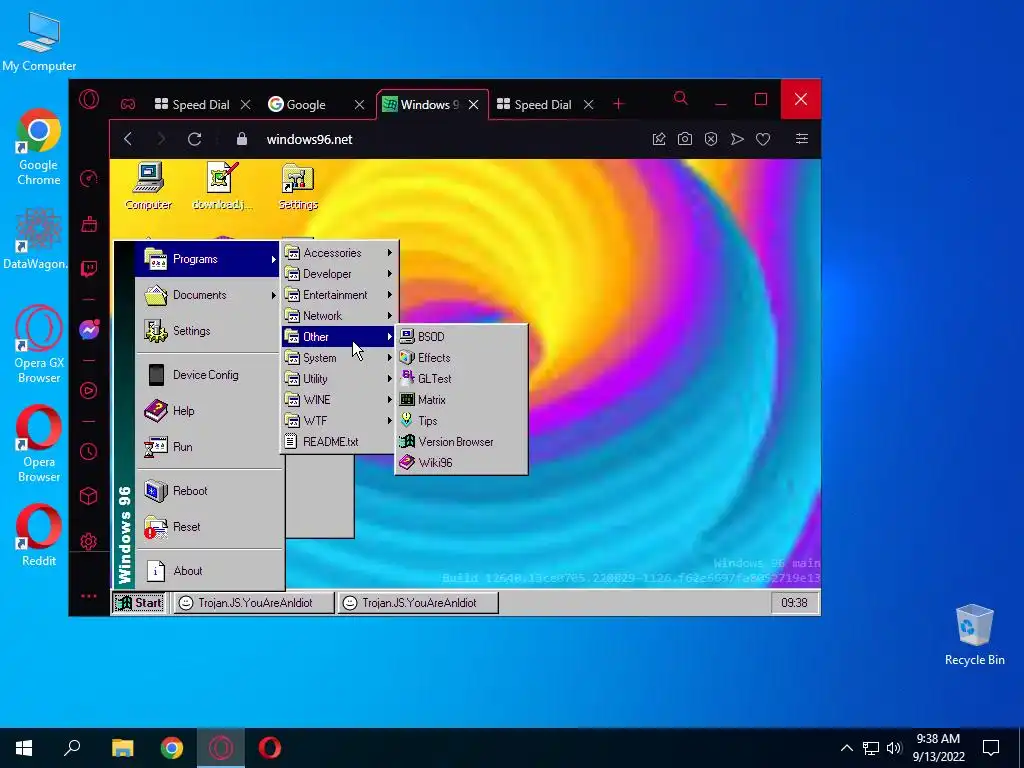Expand the Accessories submenu
1024x768 pixels.
(x=340, y=253)
